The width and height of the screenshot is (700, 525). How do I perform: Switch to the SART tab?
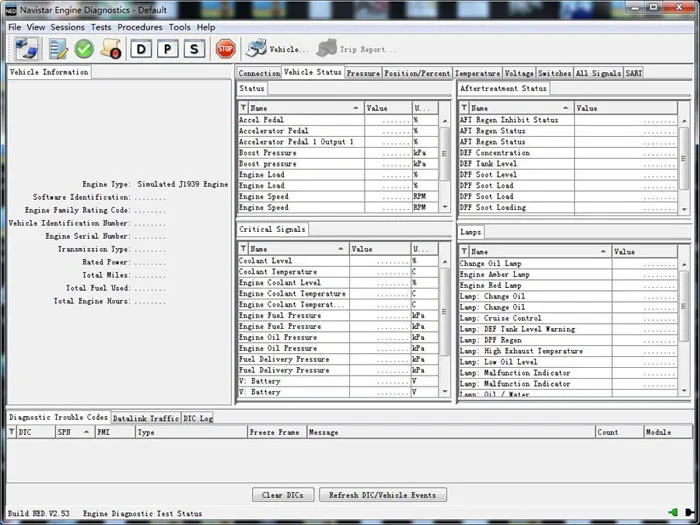pyautogui.click(x=633, y=73)
